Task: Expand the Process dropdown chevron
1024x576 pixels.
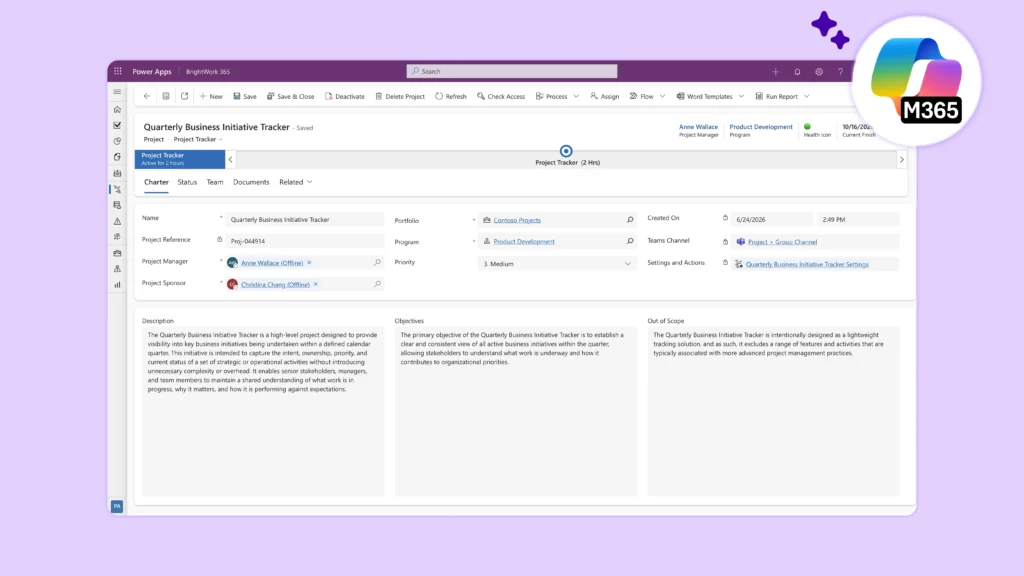Action: [576, 97]
